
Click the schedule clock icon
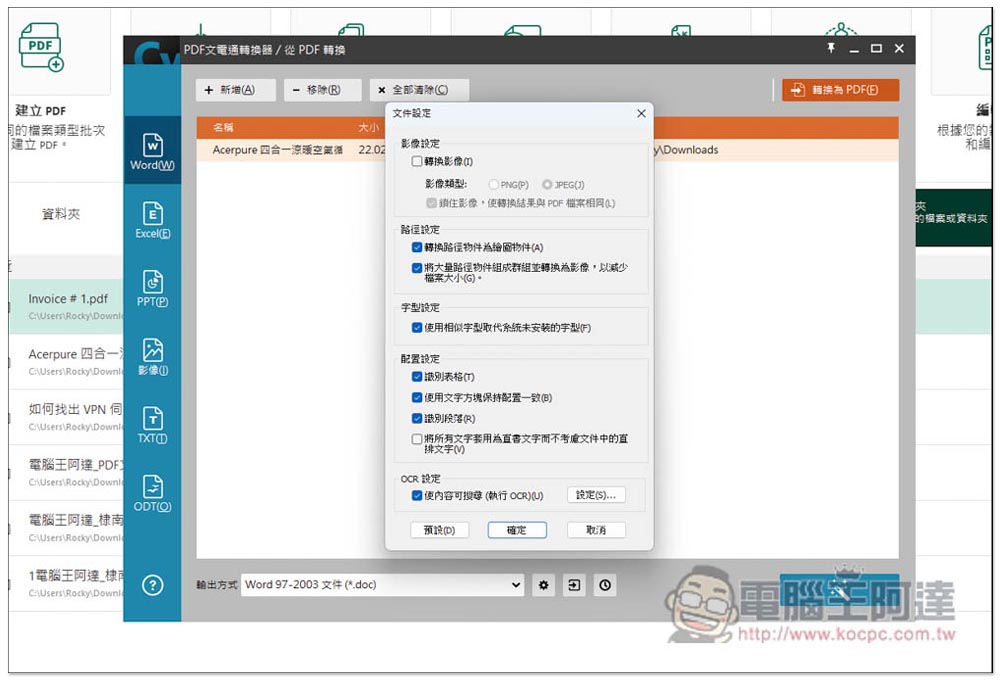click(605, 585)
